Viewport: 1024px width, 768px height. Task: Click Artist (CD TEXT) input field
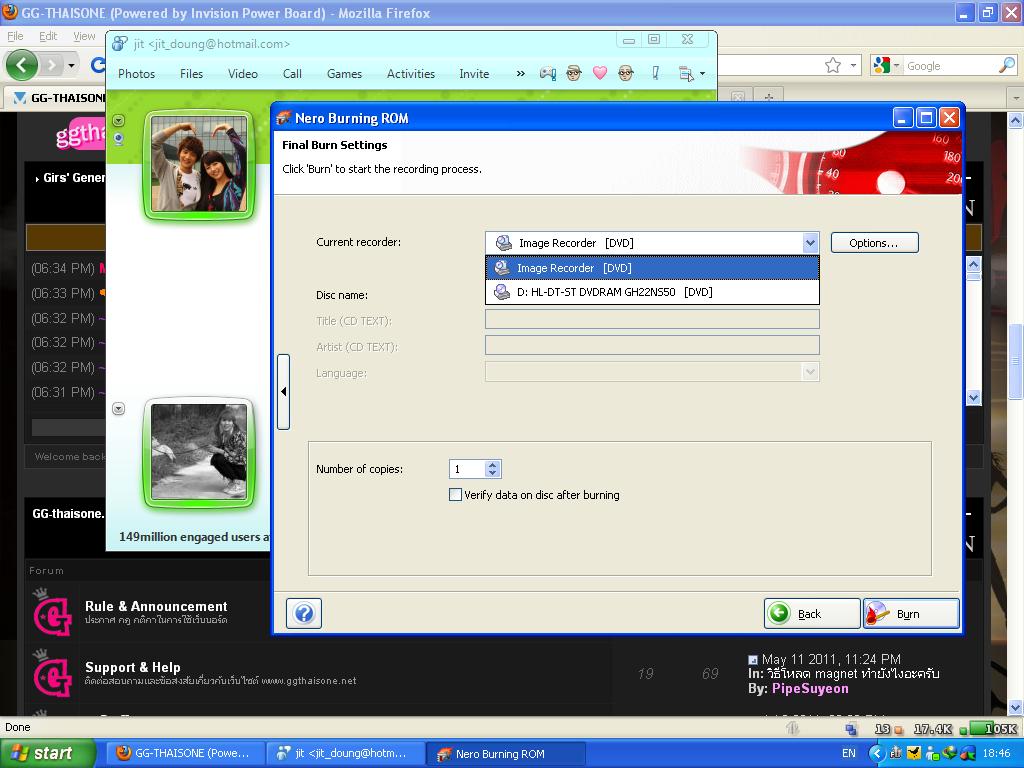(652, 345)
